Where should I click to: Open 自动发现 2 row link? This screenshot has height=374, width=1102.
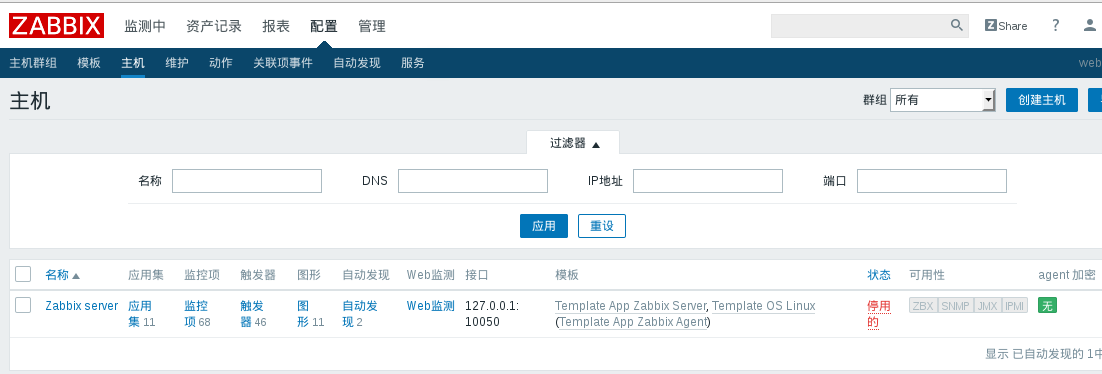(x=360, y=314)
